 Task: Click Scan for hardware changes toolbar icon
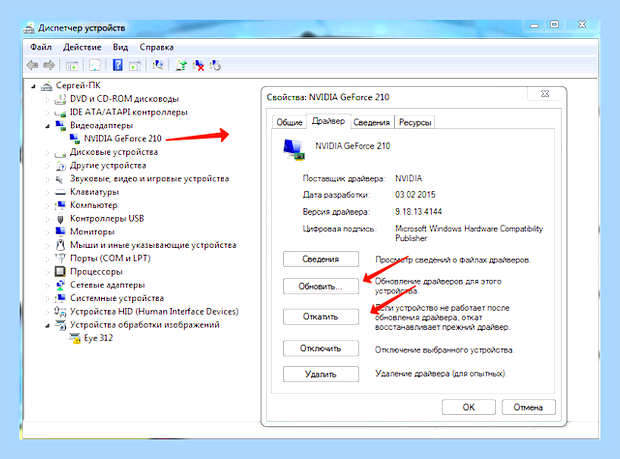pos(158,65)
